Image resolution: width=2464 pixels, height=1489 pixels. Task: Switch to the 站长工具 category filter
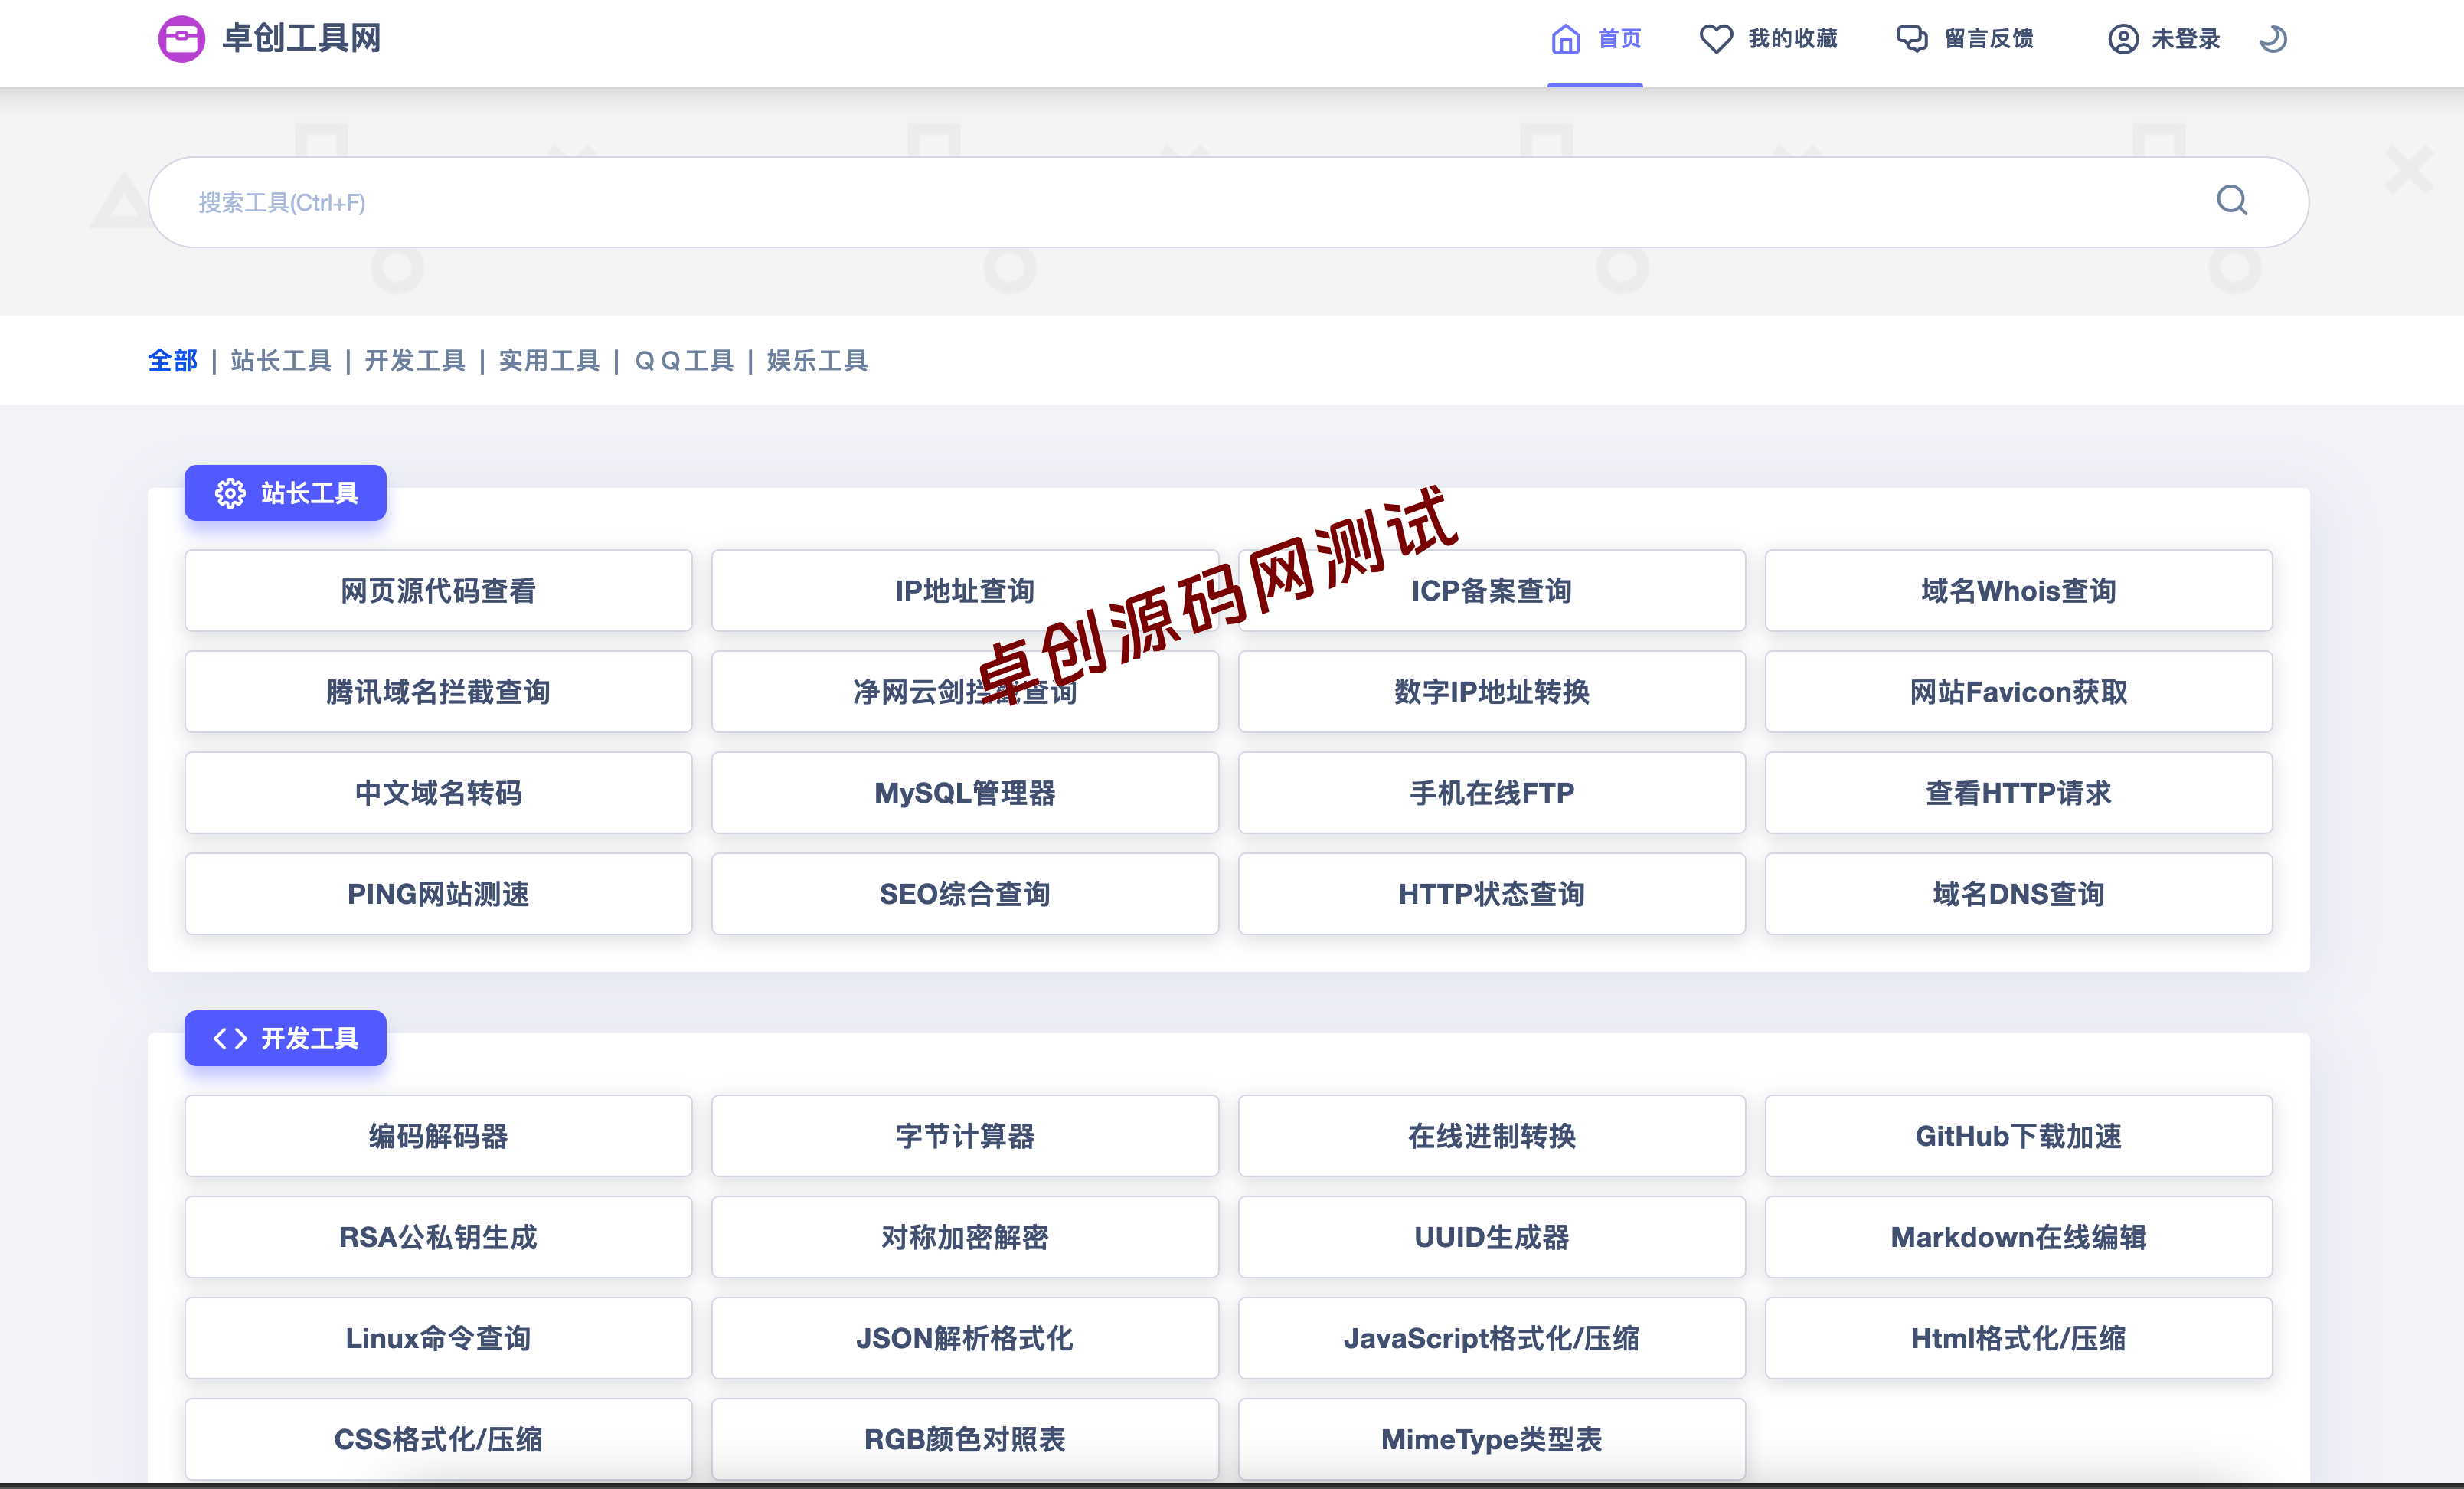click(281, 360)
